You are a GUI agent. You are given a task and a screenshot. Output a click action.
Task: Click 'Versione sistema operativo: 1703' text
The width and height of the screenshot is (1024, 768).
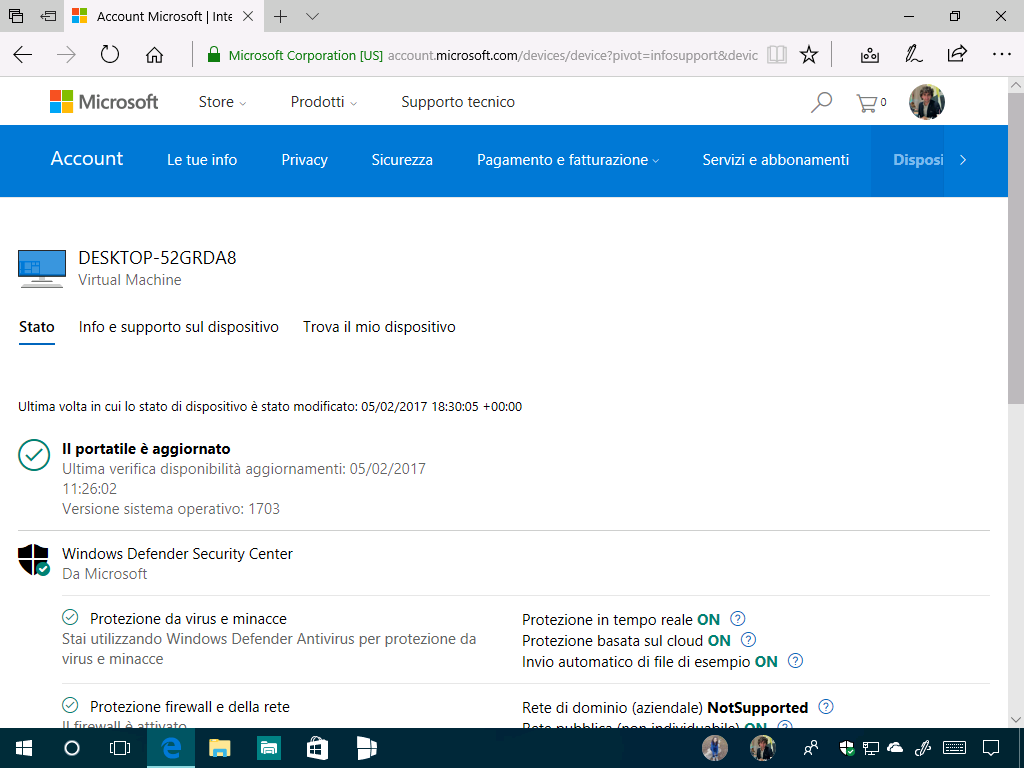[171, 509]
